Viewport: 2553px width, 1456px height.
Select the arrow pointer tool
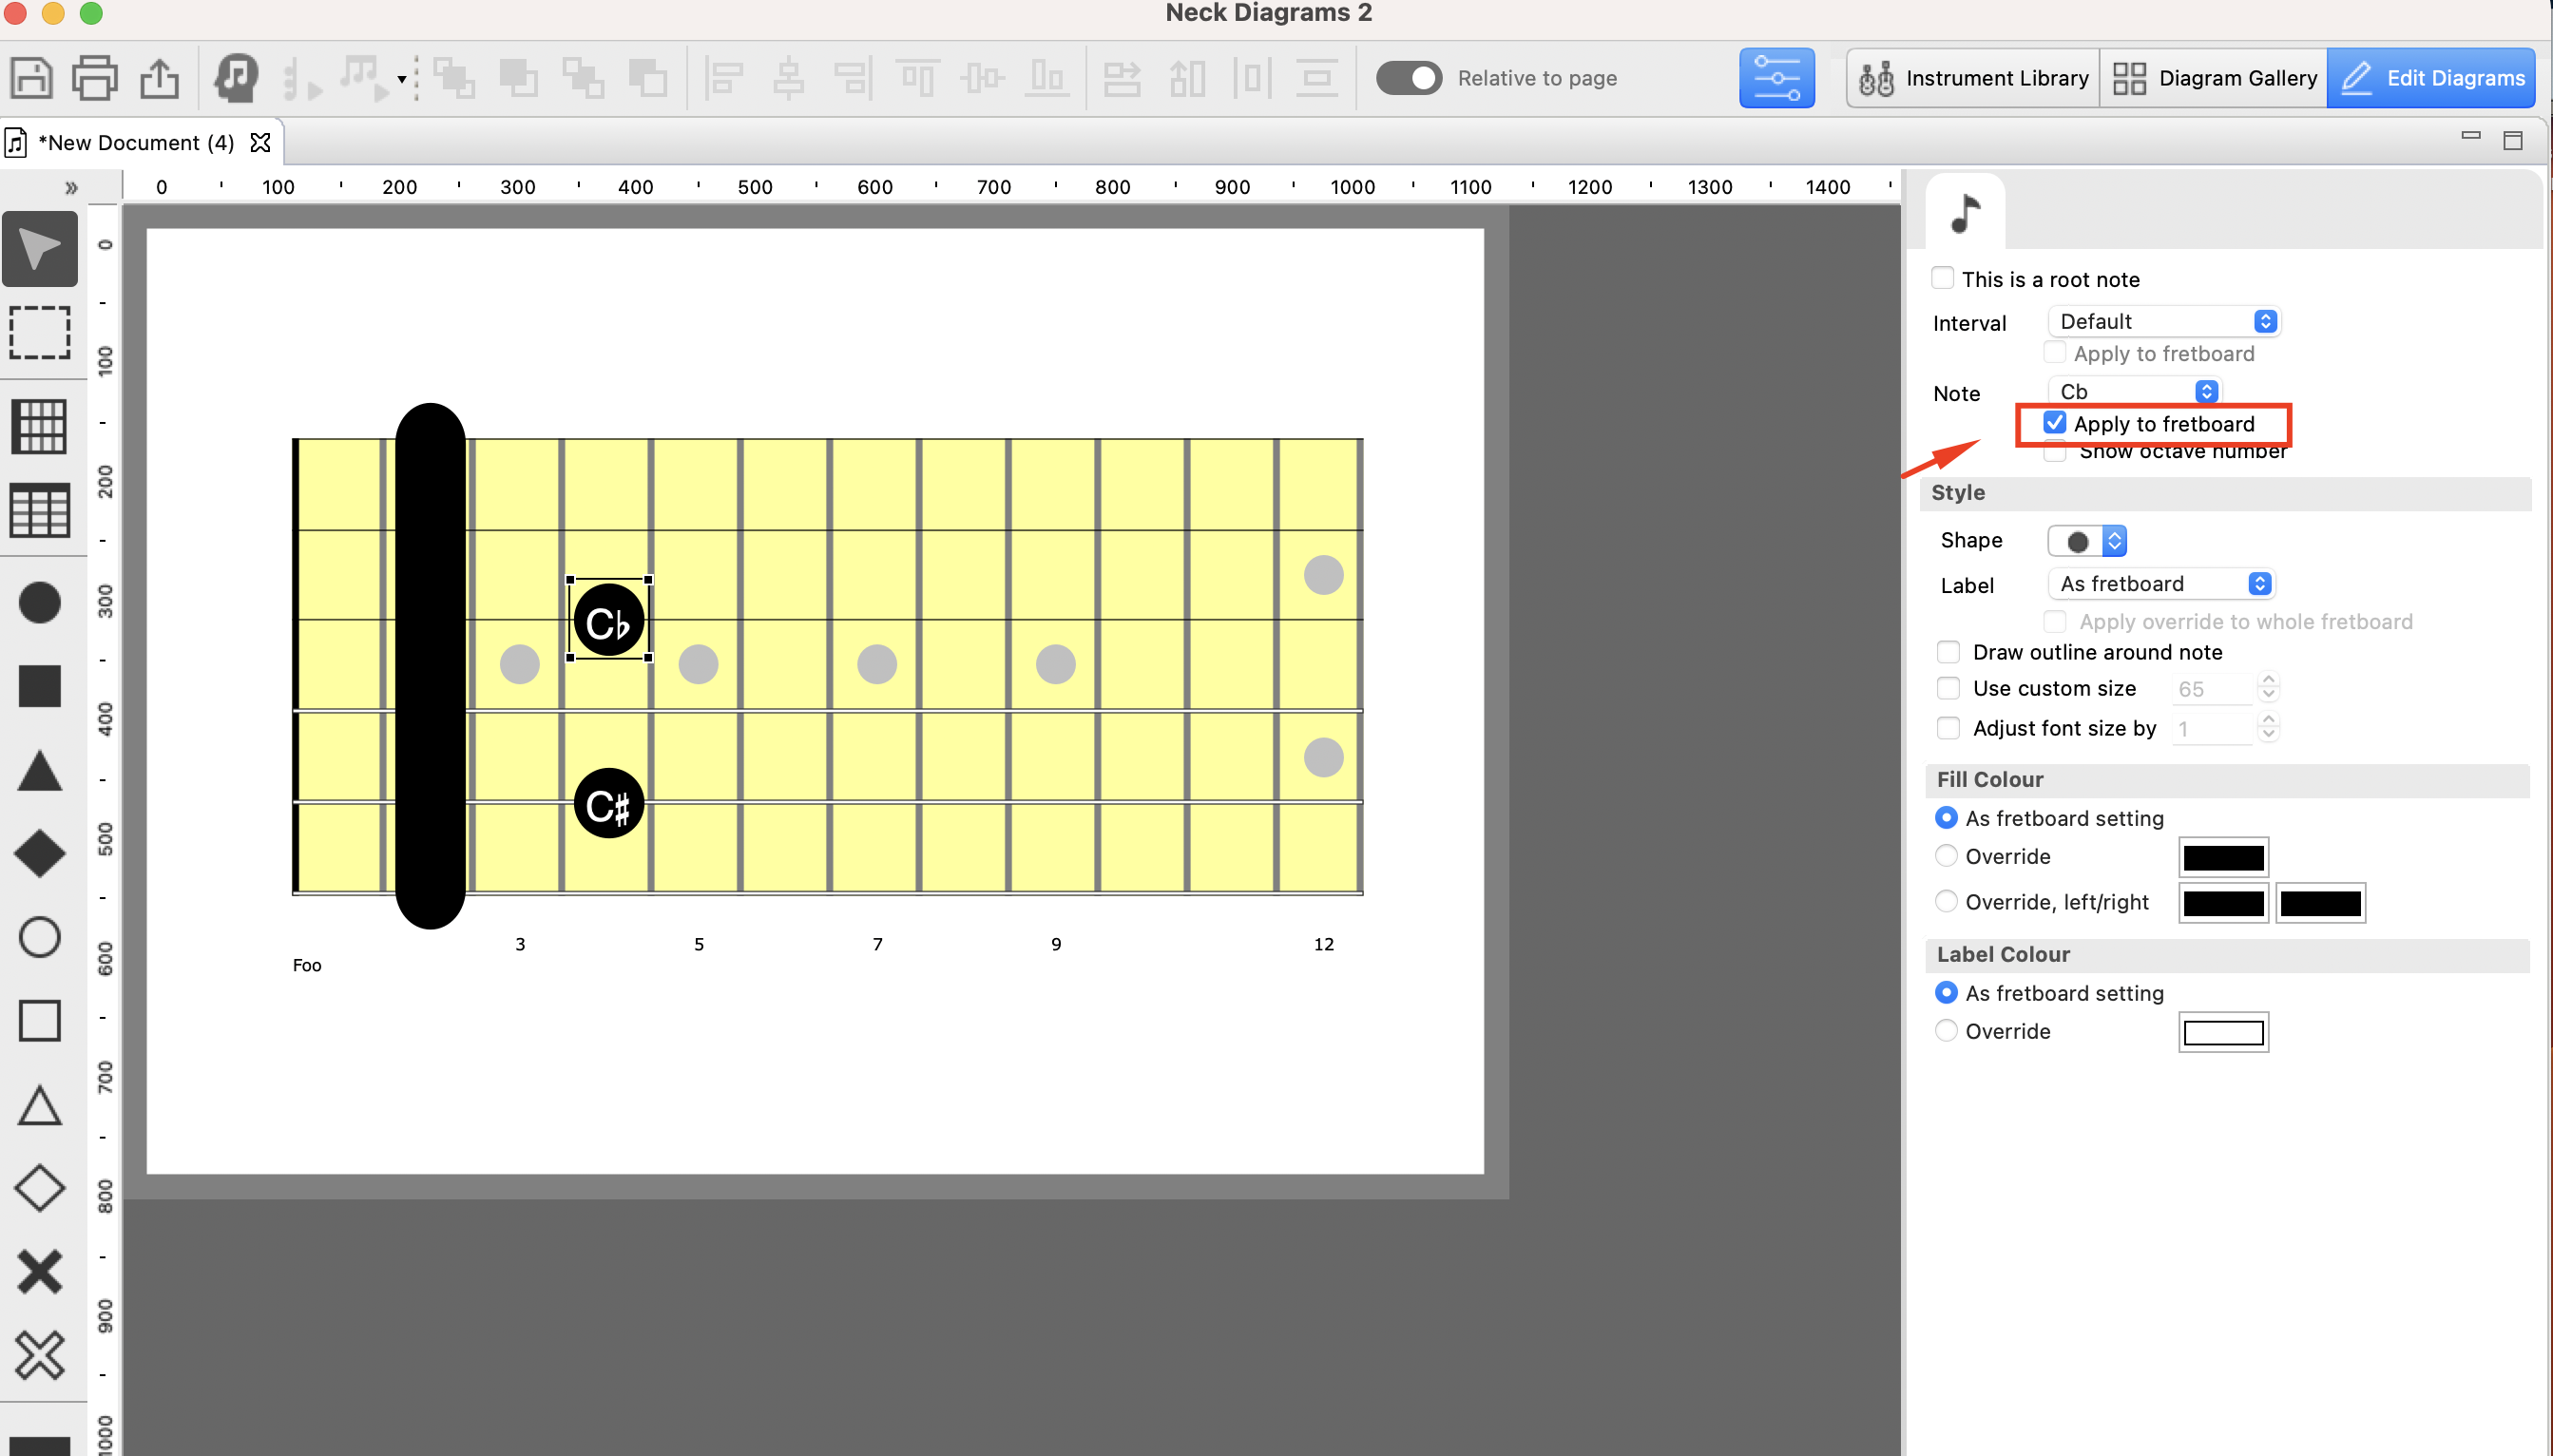40,249
